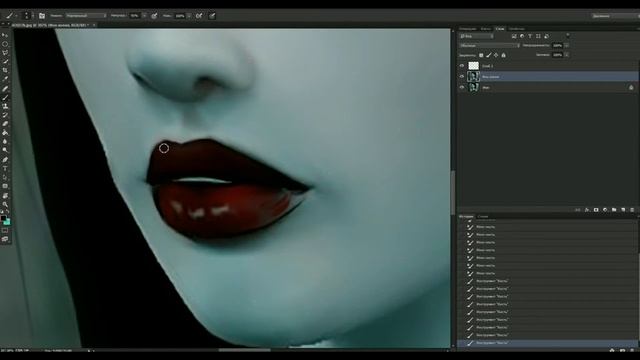The image size is (640, 360).
Task: Select the Paint Bucket tool
Action: [x=5, y=133]
